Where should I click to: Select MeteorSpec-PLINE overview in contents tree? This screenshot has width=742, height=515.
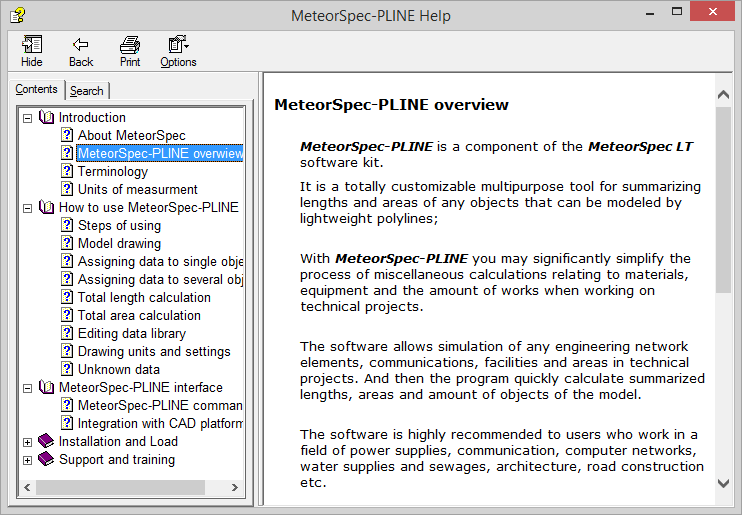click(160, 153)
